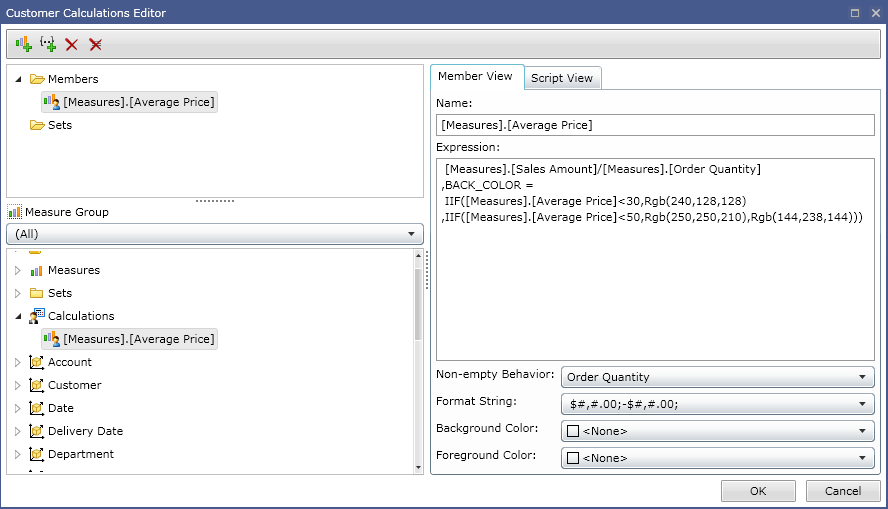Maximize the Customer Calculations Editor window
This screenshot has height=509, width=888.
855,12
